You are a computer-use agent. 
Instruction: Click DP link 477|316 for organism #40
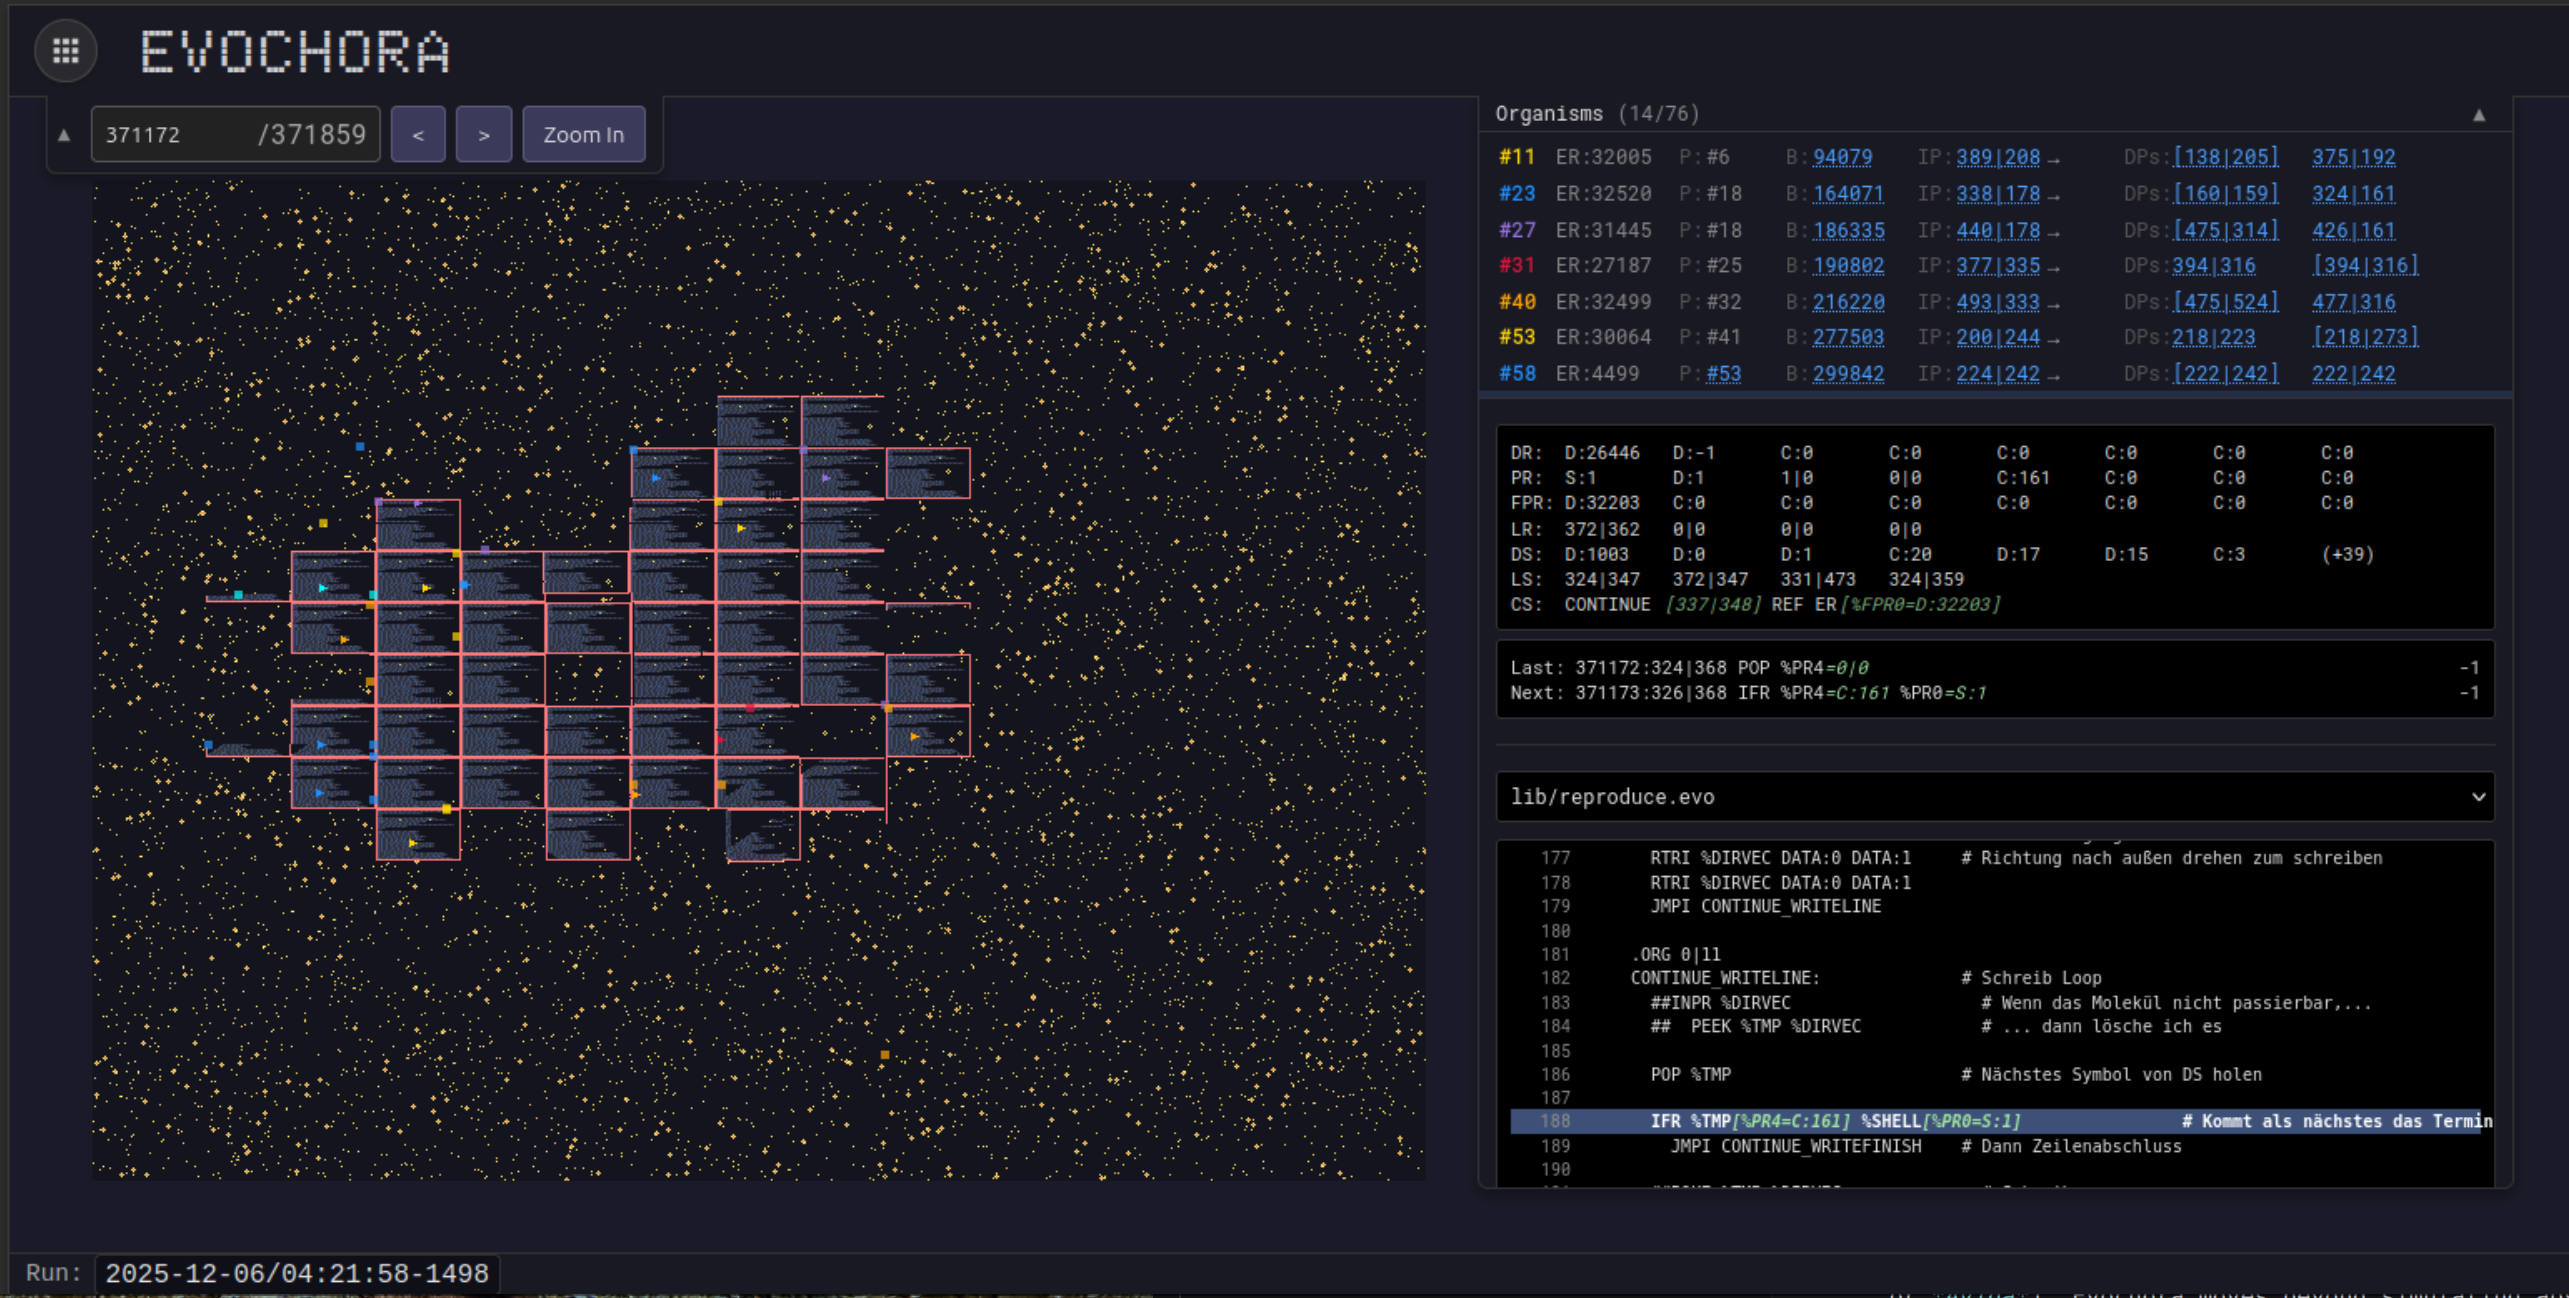[2353, 302]
